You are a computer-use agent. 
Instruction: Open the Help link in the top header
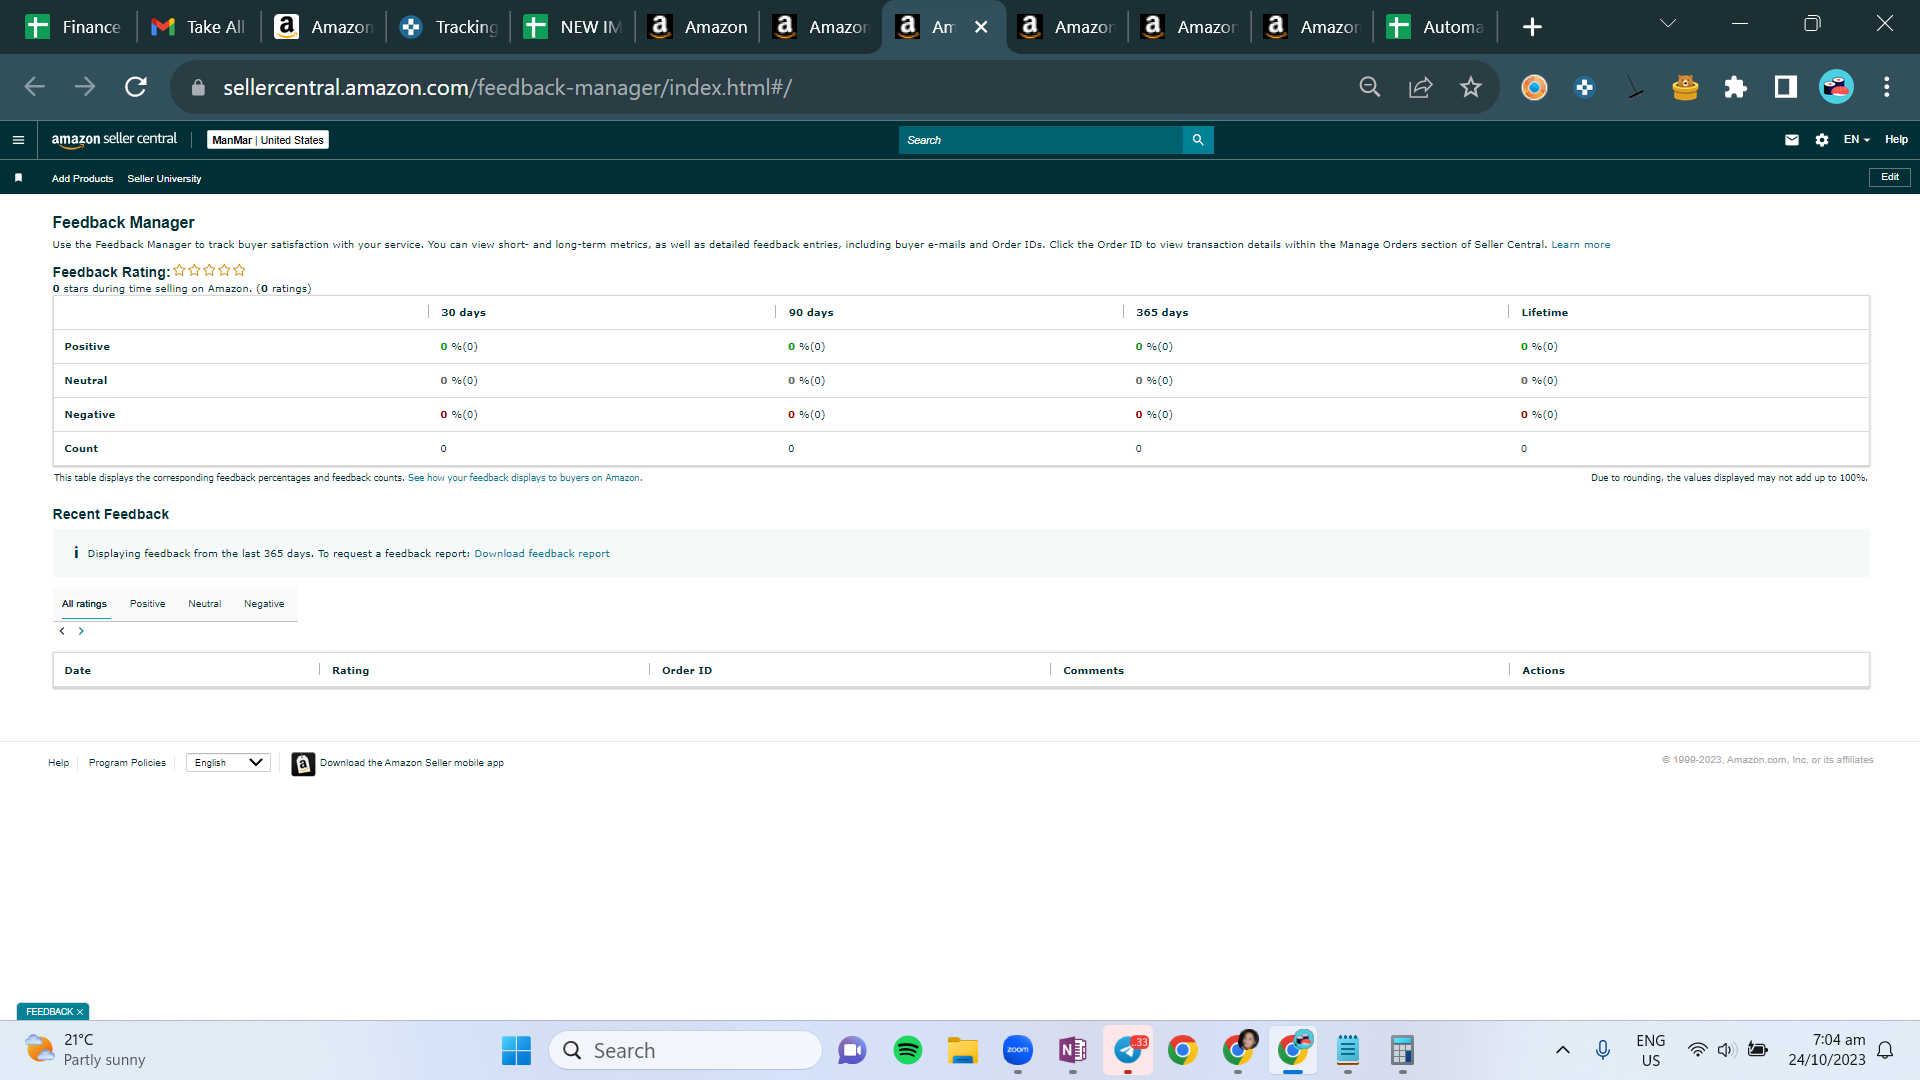(1896, 140)
